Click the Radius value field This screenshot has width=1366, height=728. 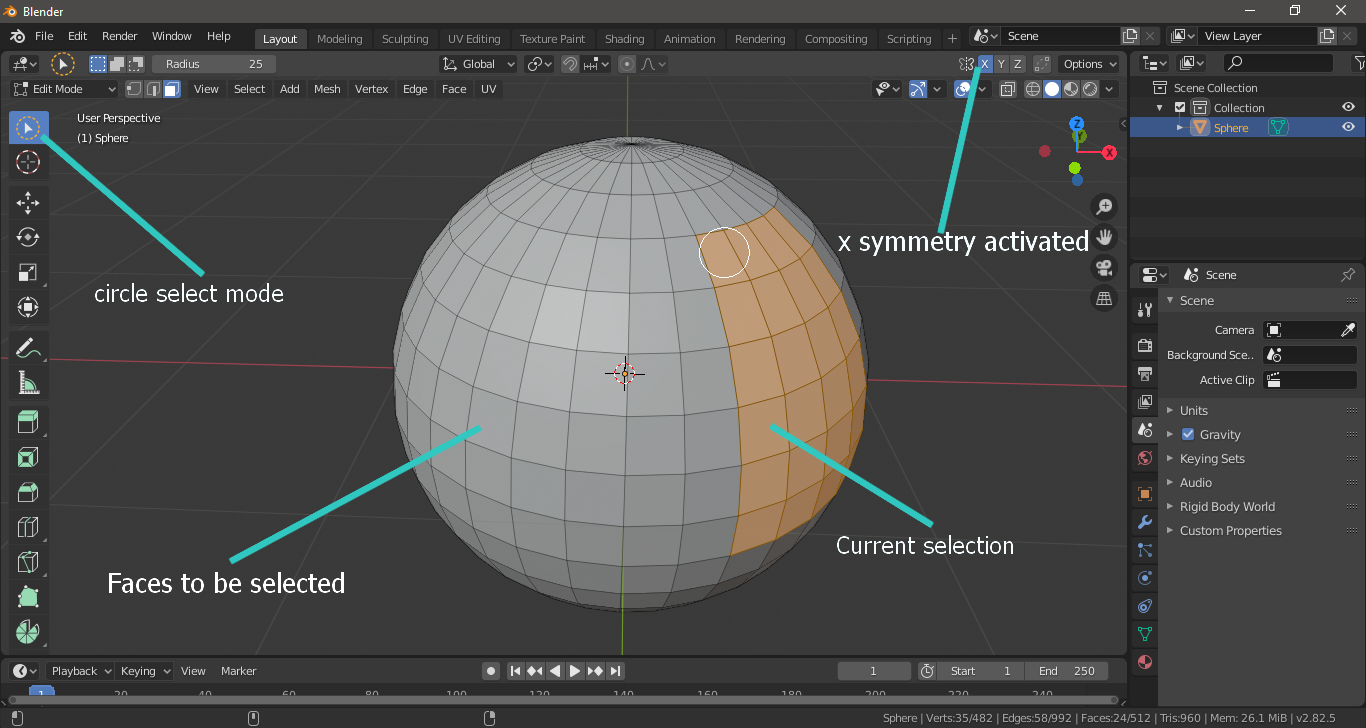point(214,64)
